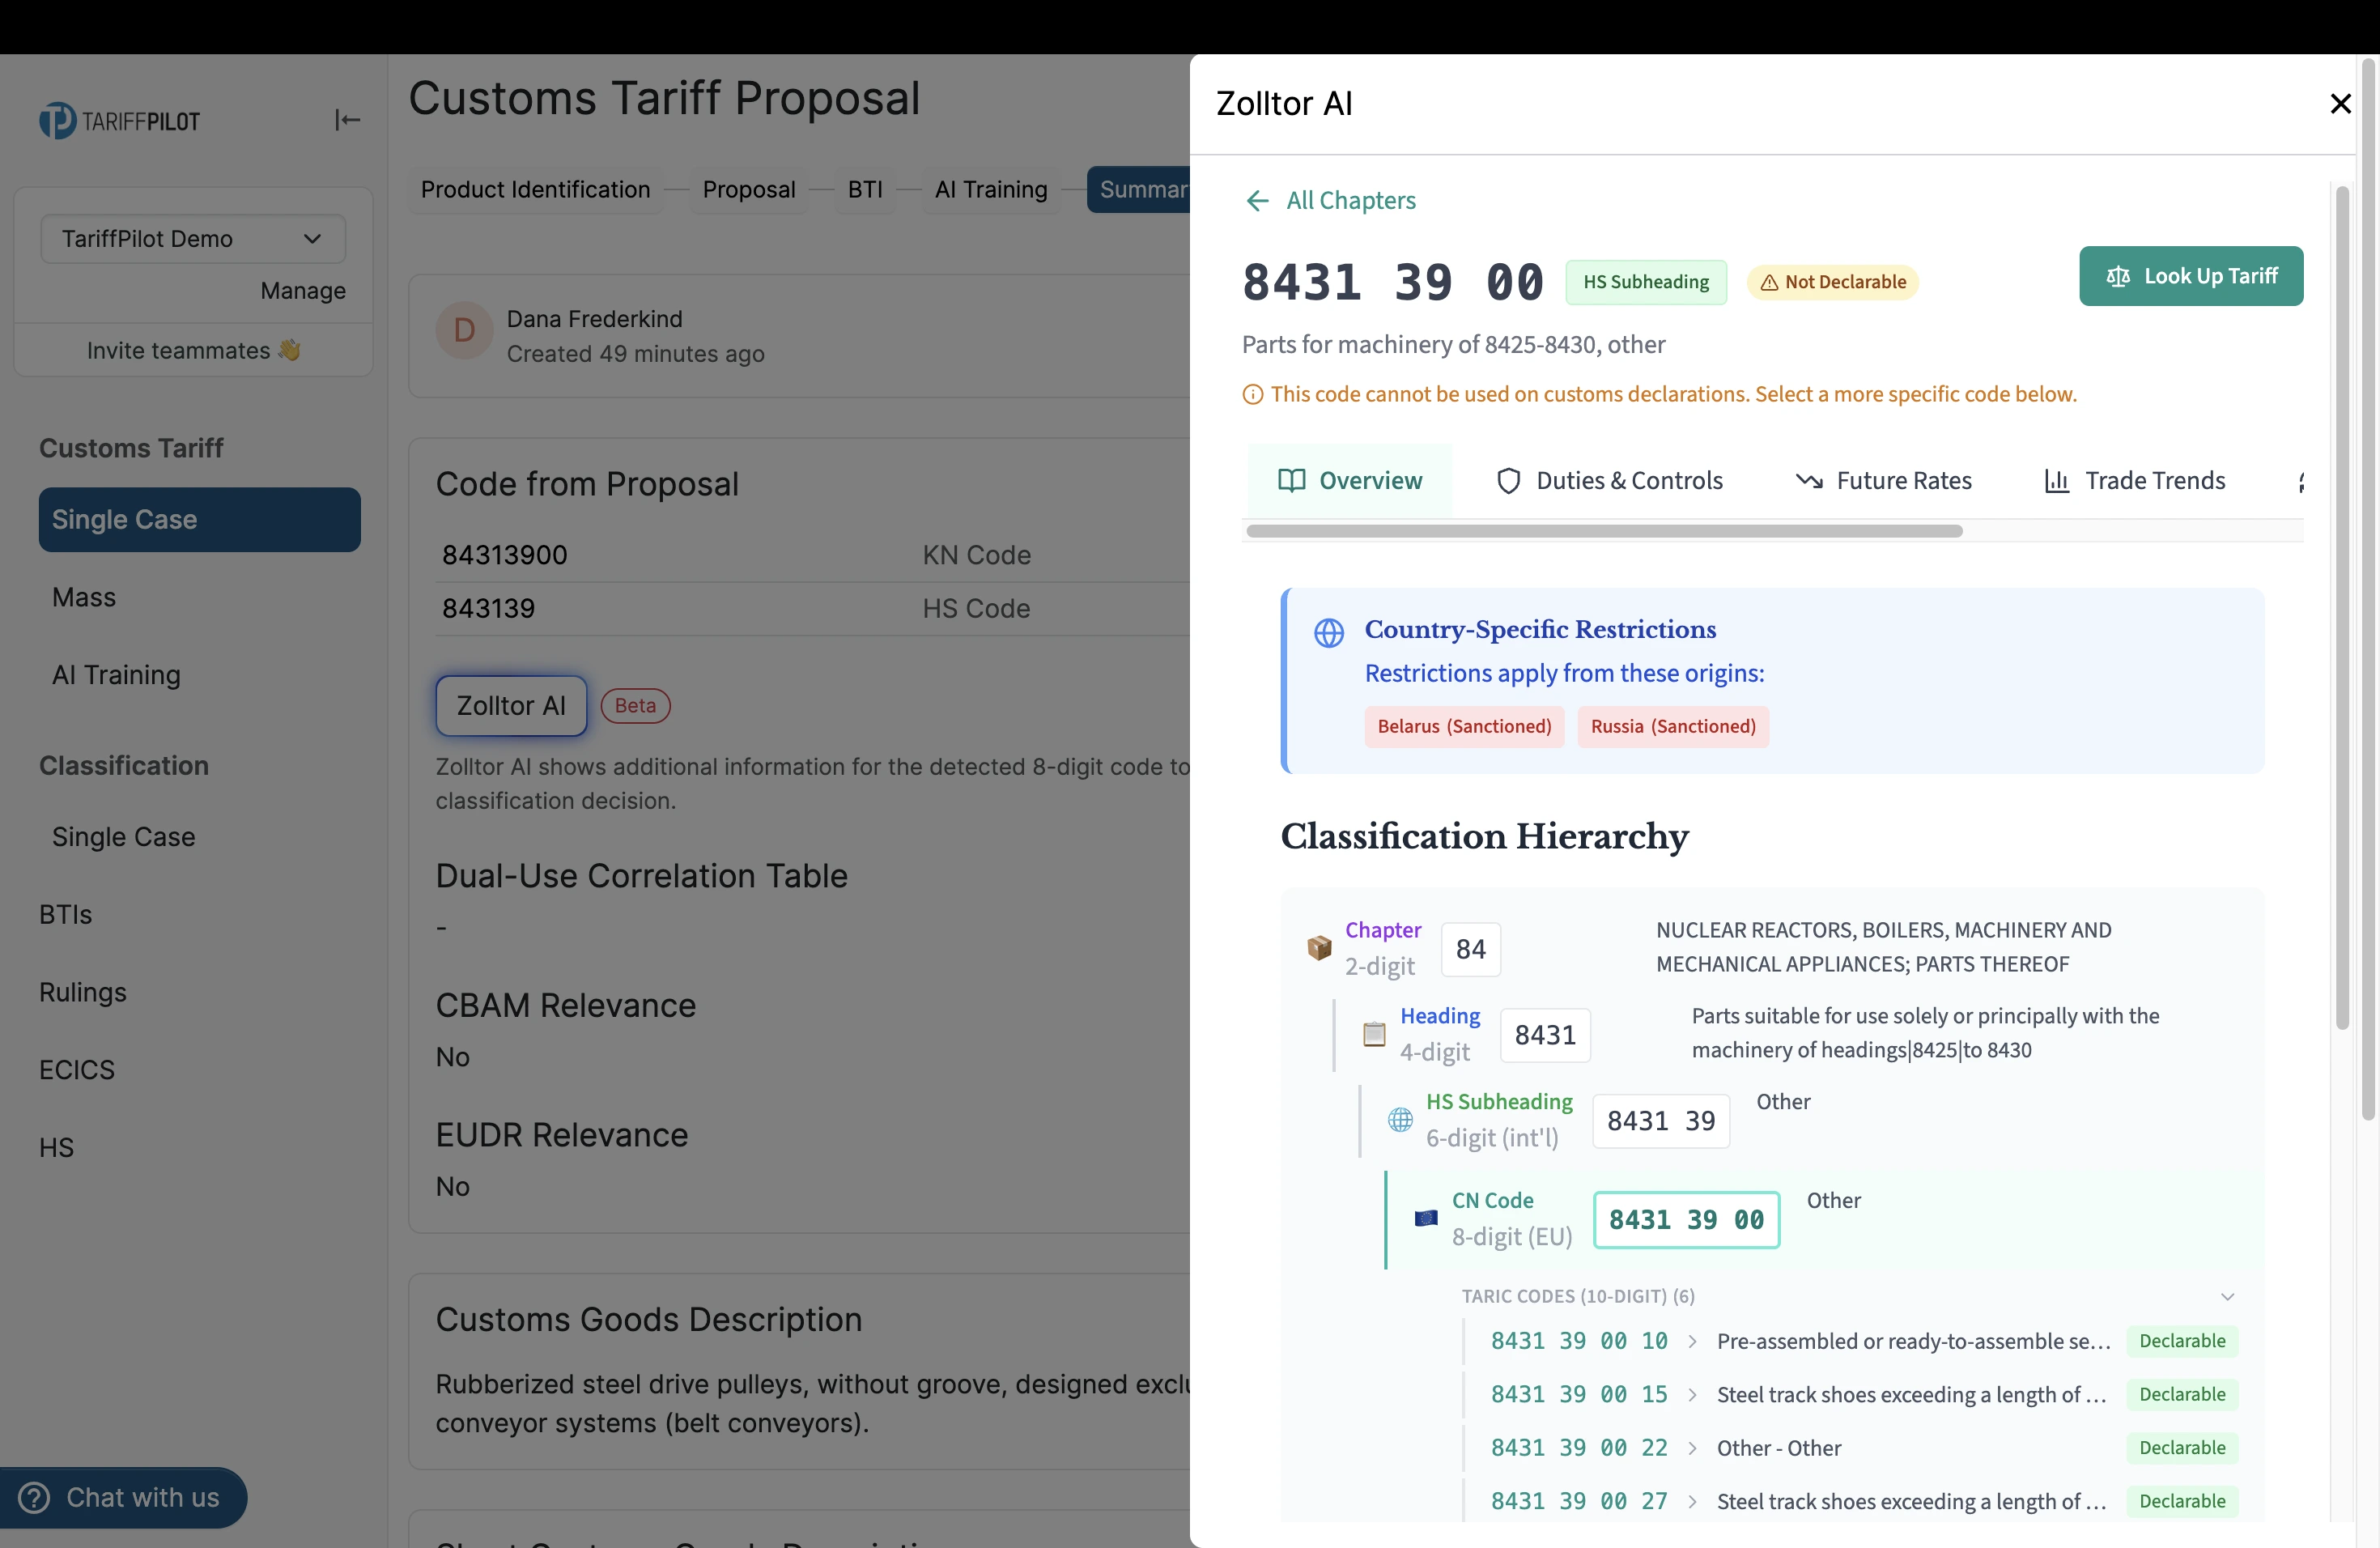This screenshot has width=2380, height=1548.
Task: Go to the AI Training step
Action: [x=991, y=189]
